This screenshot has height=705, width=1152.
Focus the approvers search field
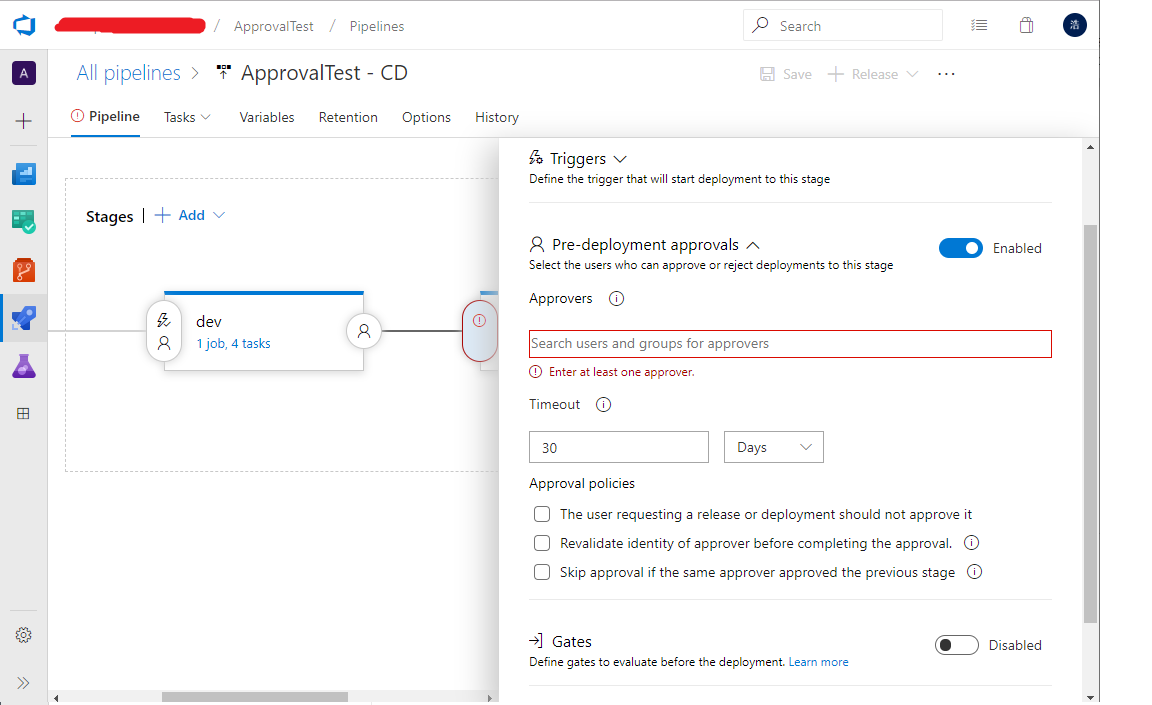pyautogui.click(x=790, y=344)
